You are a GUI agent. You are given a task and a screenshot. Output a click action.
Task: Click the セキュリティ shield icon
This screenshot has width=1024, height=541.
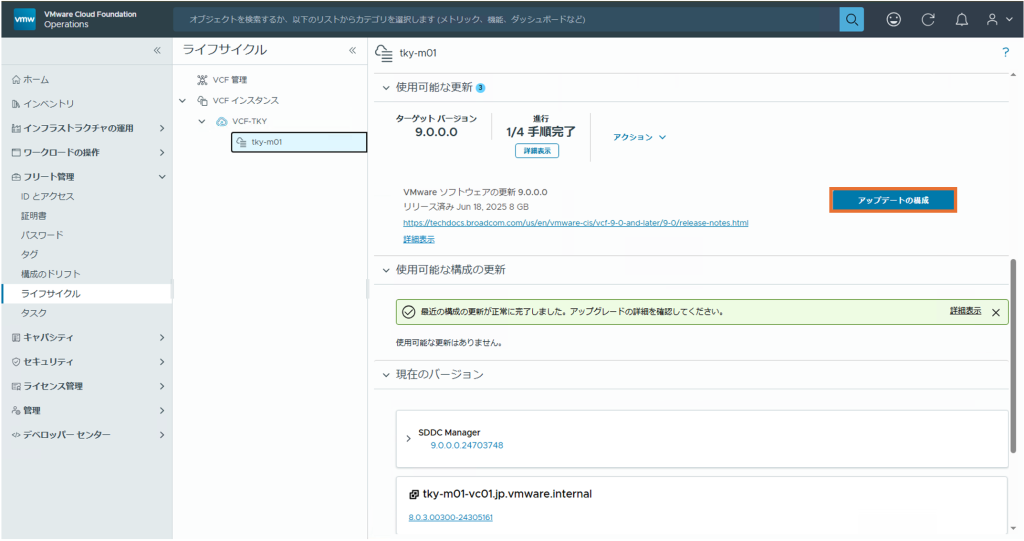coord(16,362)
